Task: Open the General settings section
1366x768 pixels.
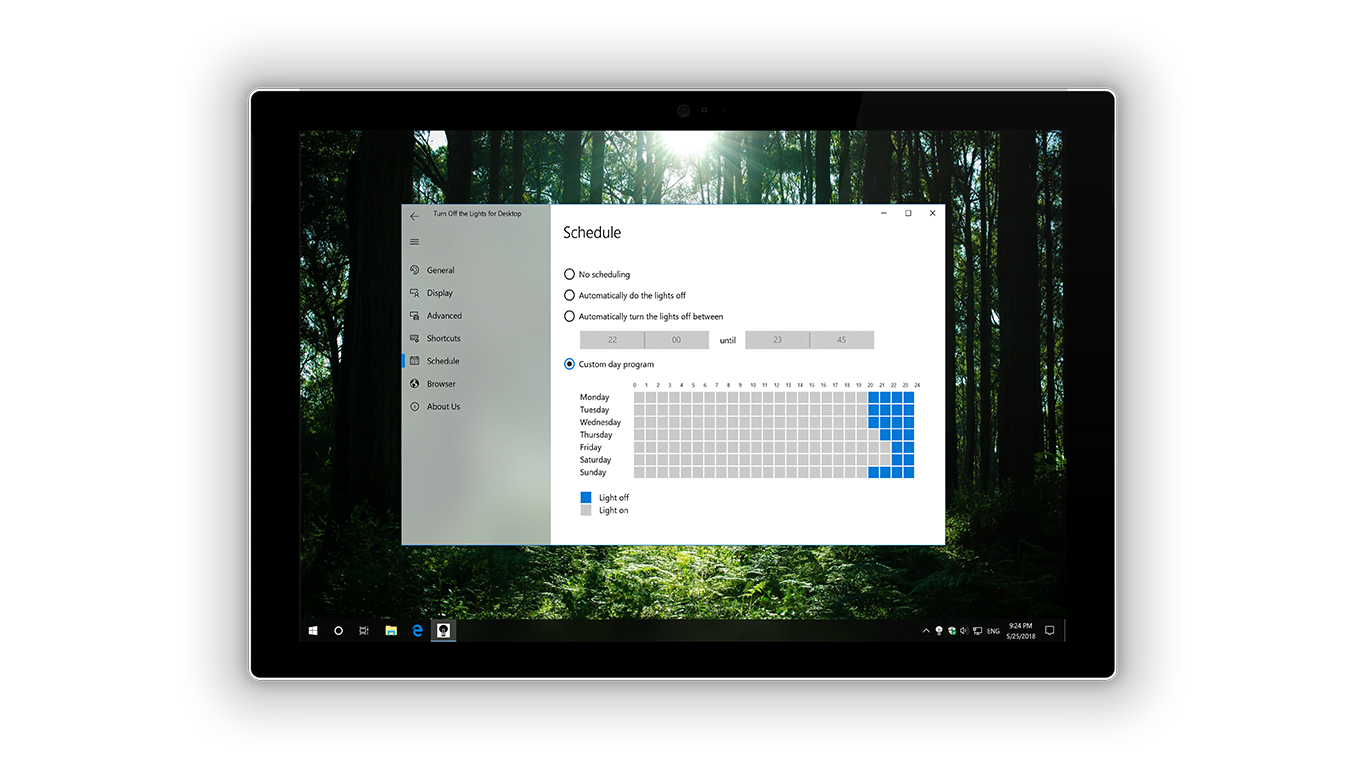Action: [440, 270]
